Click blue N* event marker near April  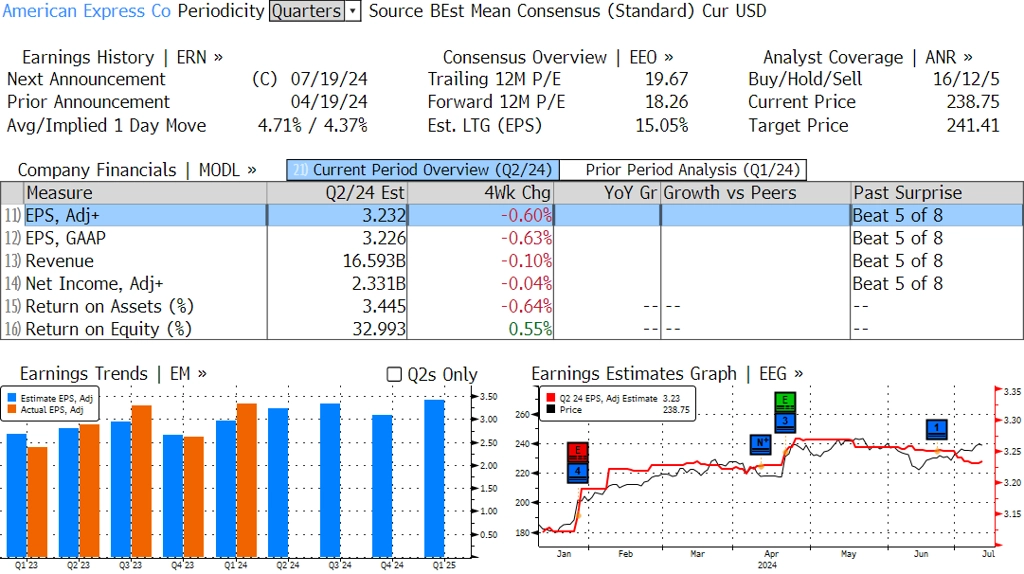coord(761,444)
